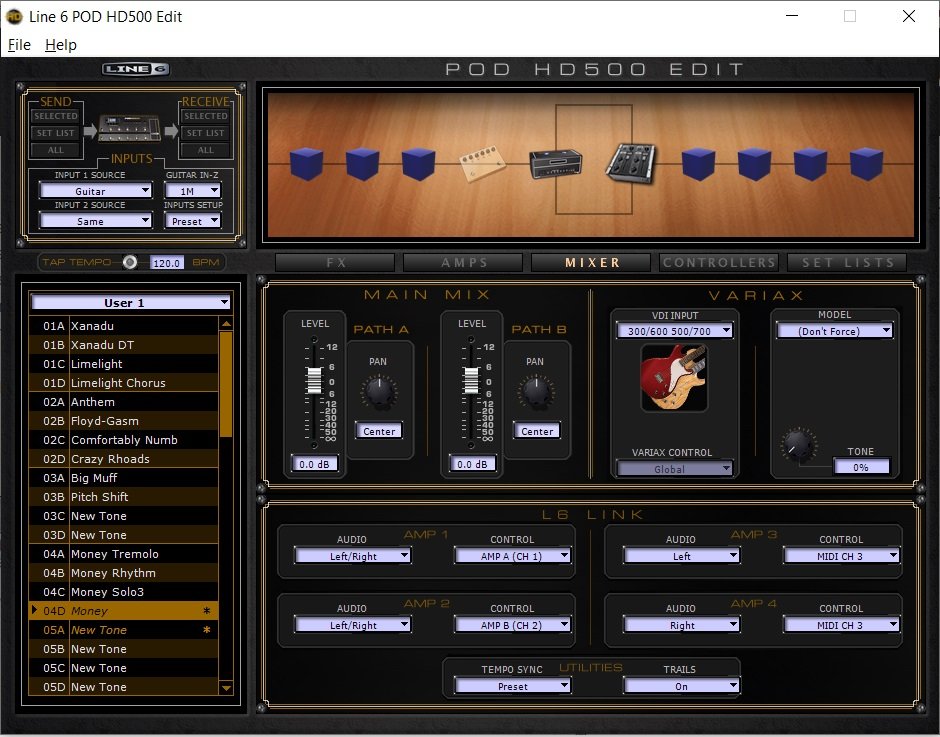Viewport: 940px width, 737px height.
Task: Click the Send SELECTED button
Action: point(55,117)
